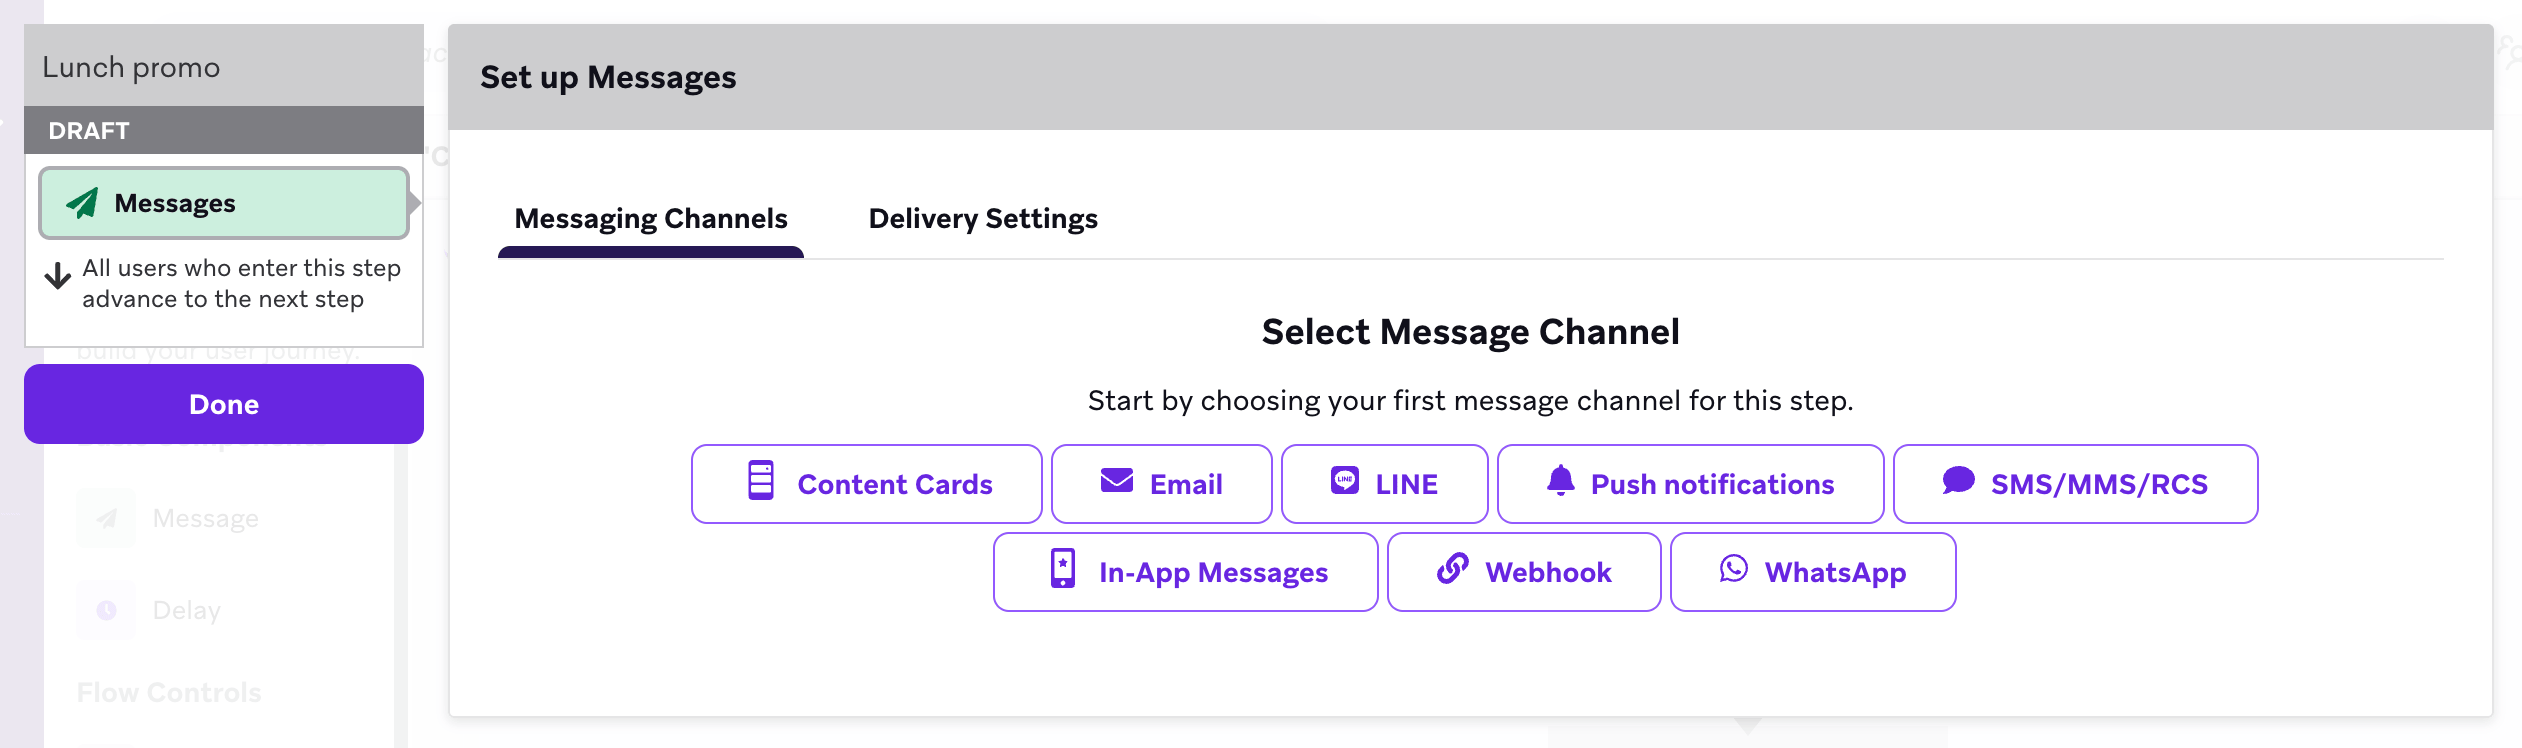Image resolution: width=2522 pixels, height=748 pixels.
Task: Click the WhatsApp logo icon
Action: tap(1733, 569)
